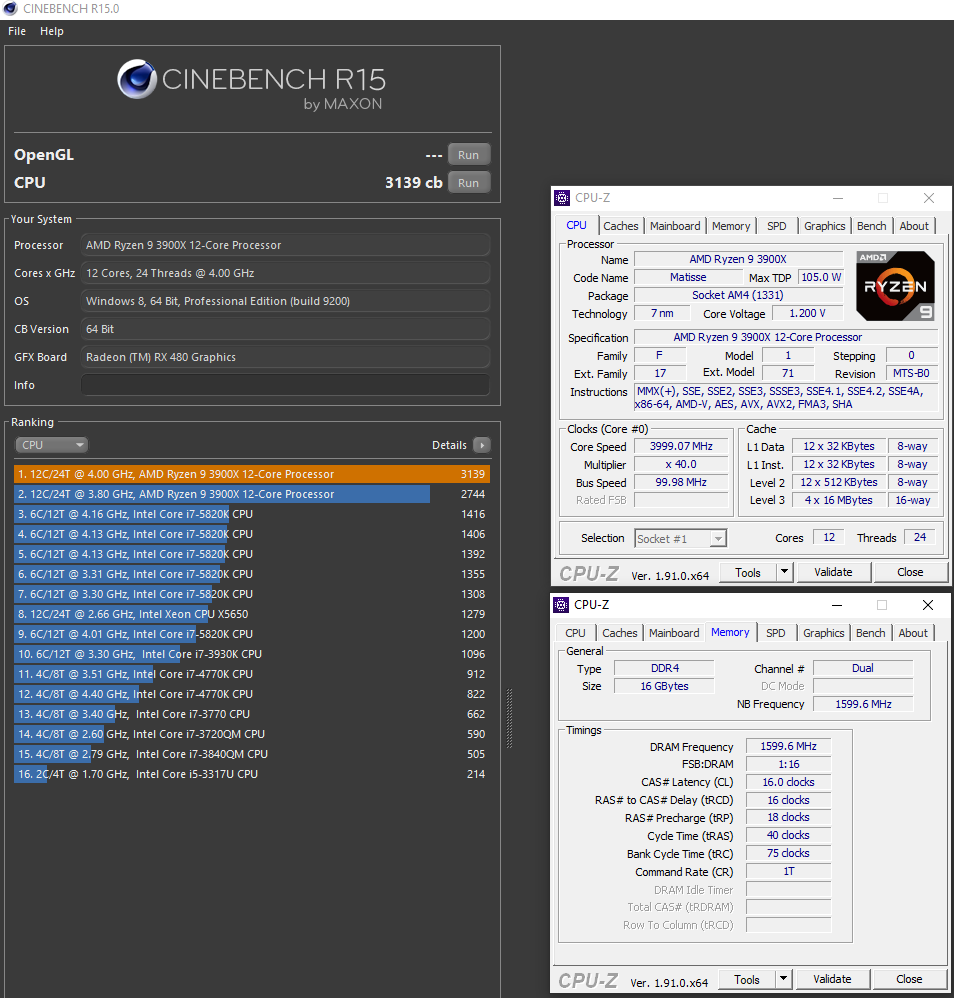Click the Details arrow button in Ranking
This screenshot has width=954, height=998.
481,445
